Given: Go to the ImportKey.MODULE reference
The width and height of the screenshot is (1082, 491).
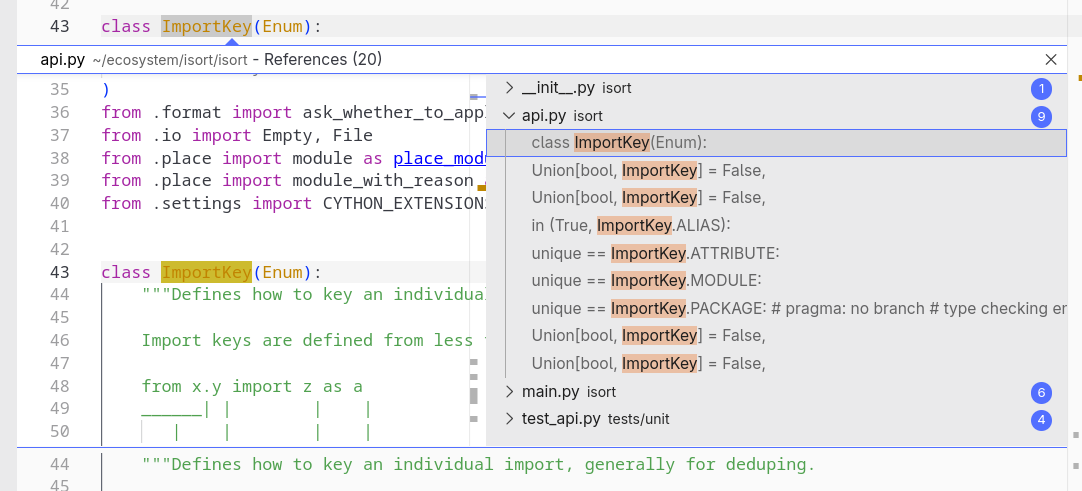Looking at the screenshot, I should pyautogui.click(x=646, y=281).
